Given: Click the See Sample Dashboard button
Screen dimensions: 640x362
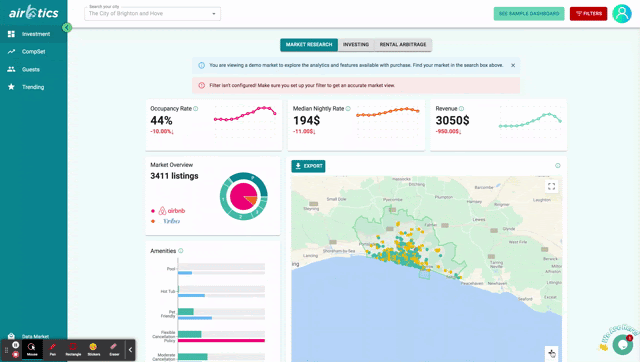Looking at the screenshot, I should click(529, 13).
